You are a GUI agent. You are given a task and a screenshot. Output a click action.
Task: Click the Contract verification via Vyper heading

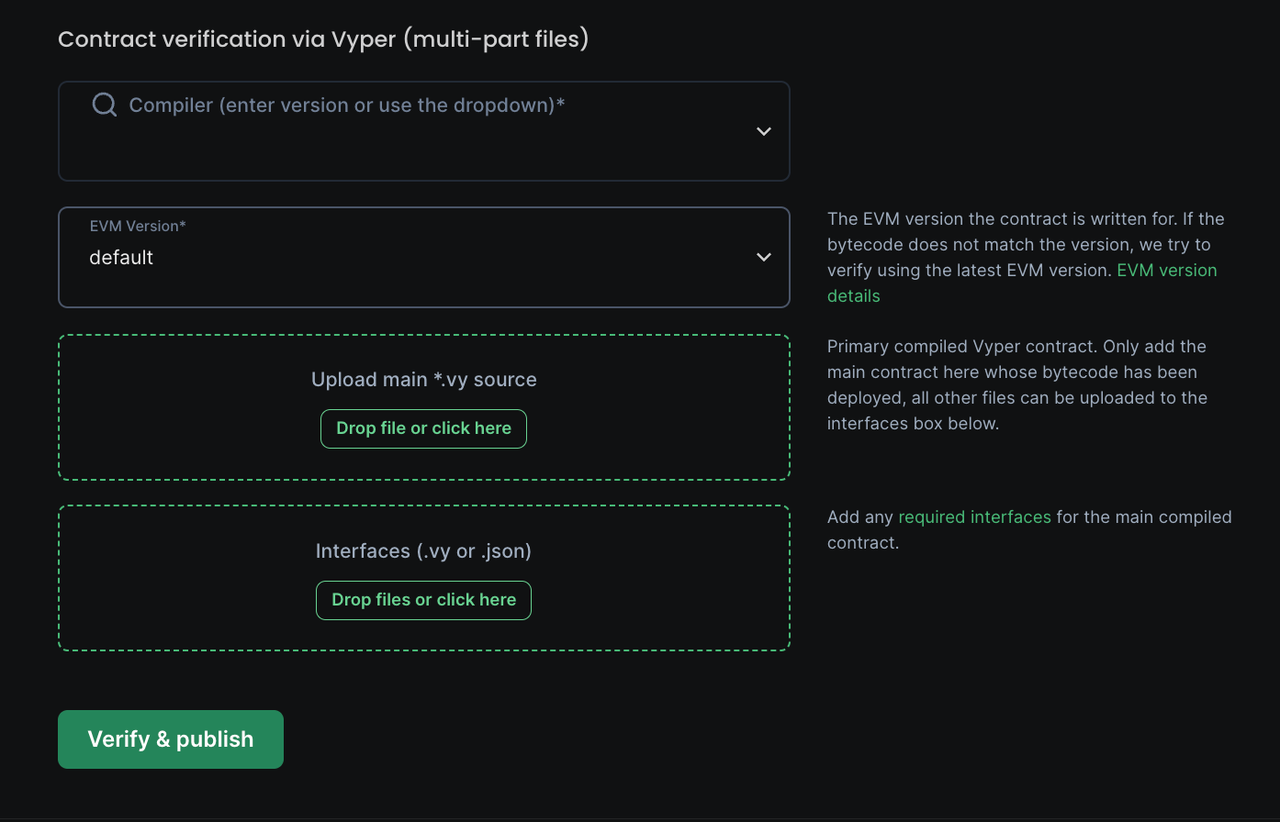coord(323,39)
